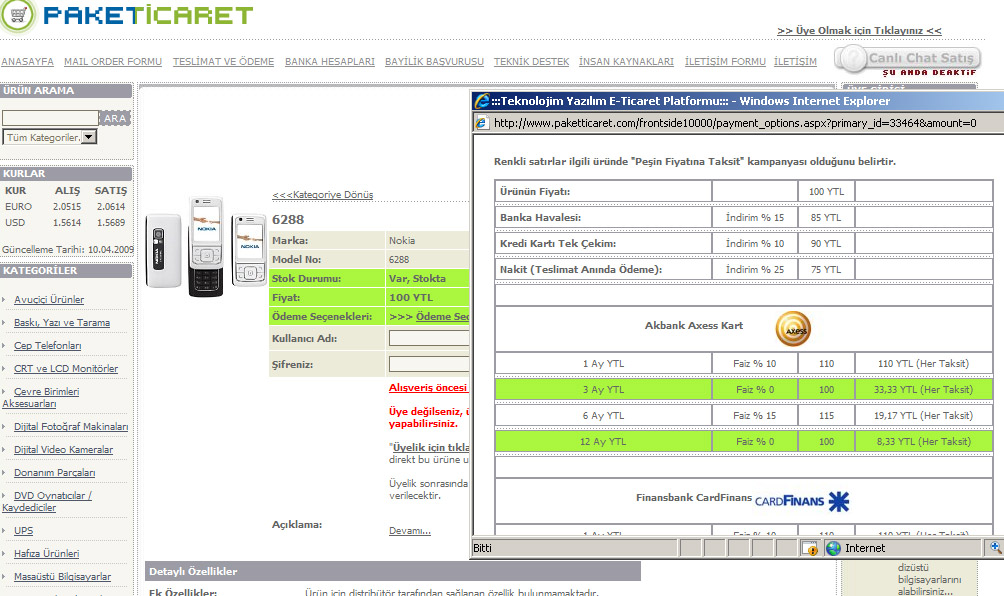Viewport: 1004px width, 596px height.
Task: Open Donanım Parçaları category
Action: click(x=54, y=472)
